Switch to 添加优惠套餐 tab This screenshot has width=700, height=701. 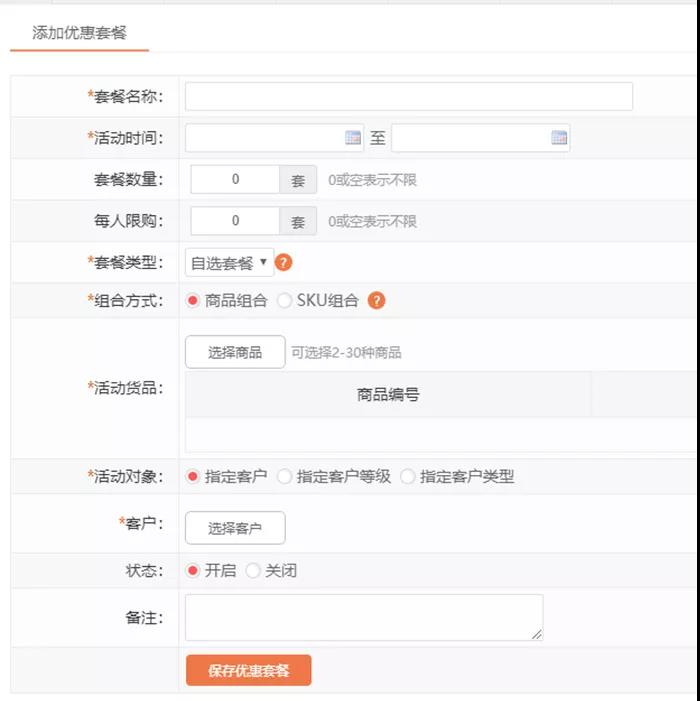pos(79,33)
